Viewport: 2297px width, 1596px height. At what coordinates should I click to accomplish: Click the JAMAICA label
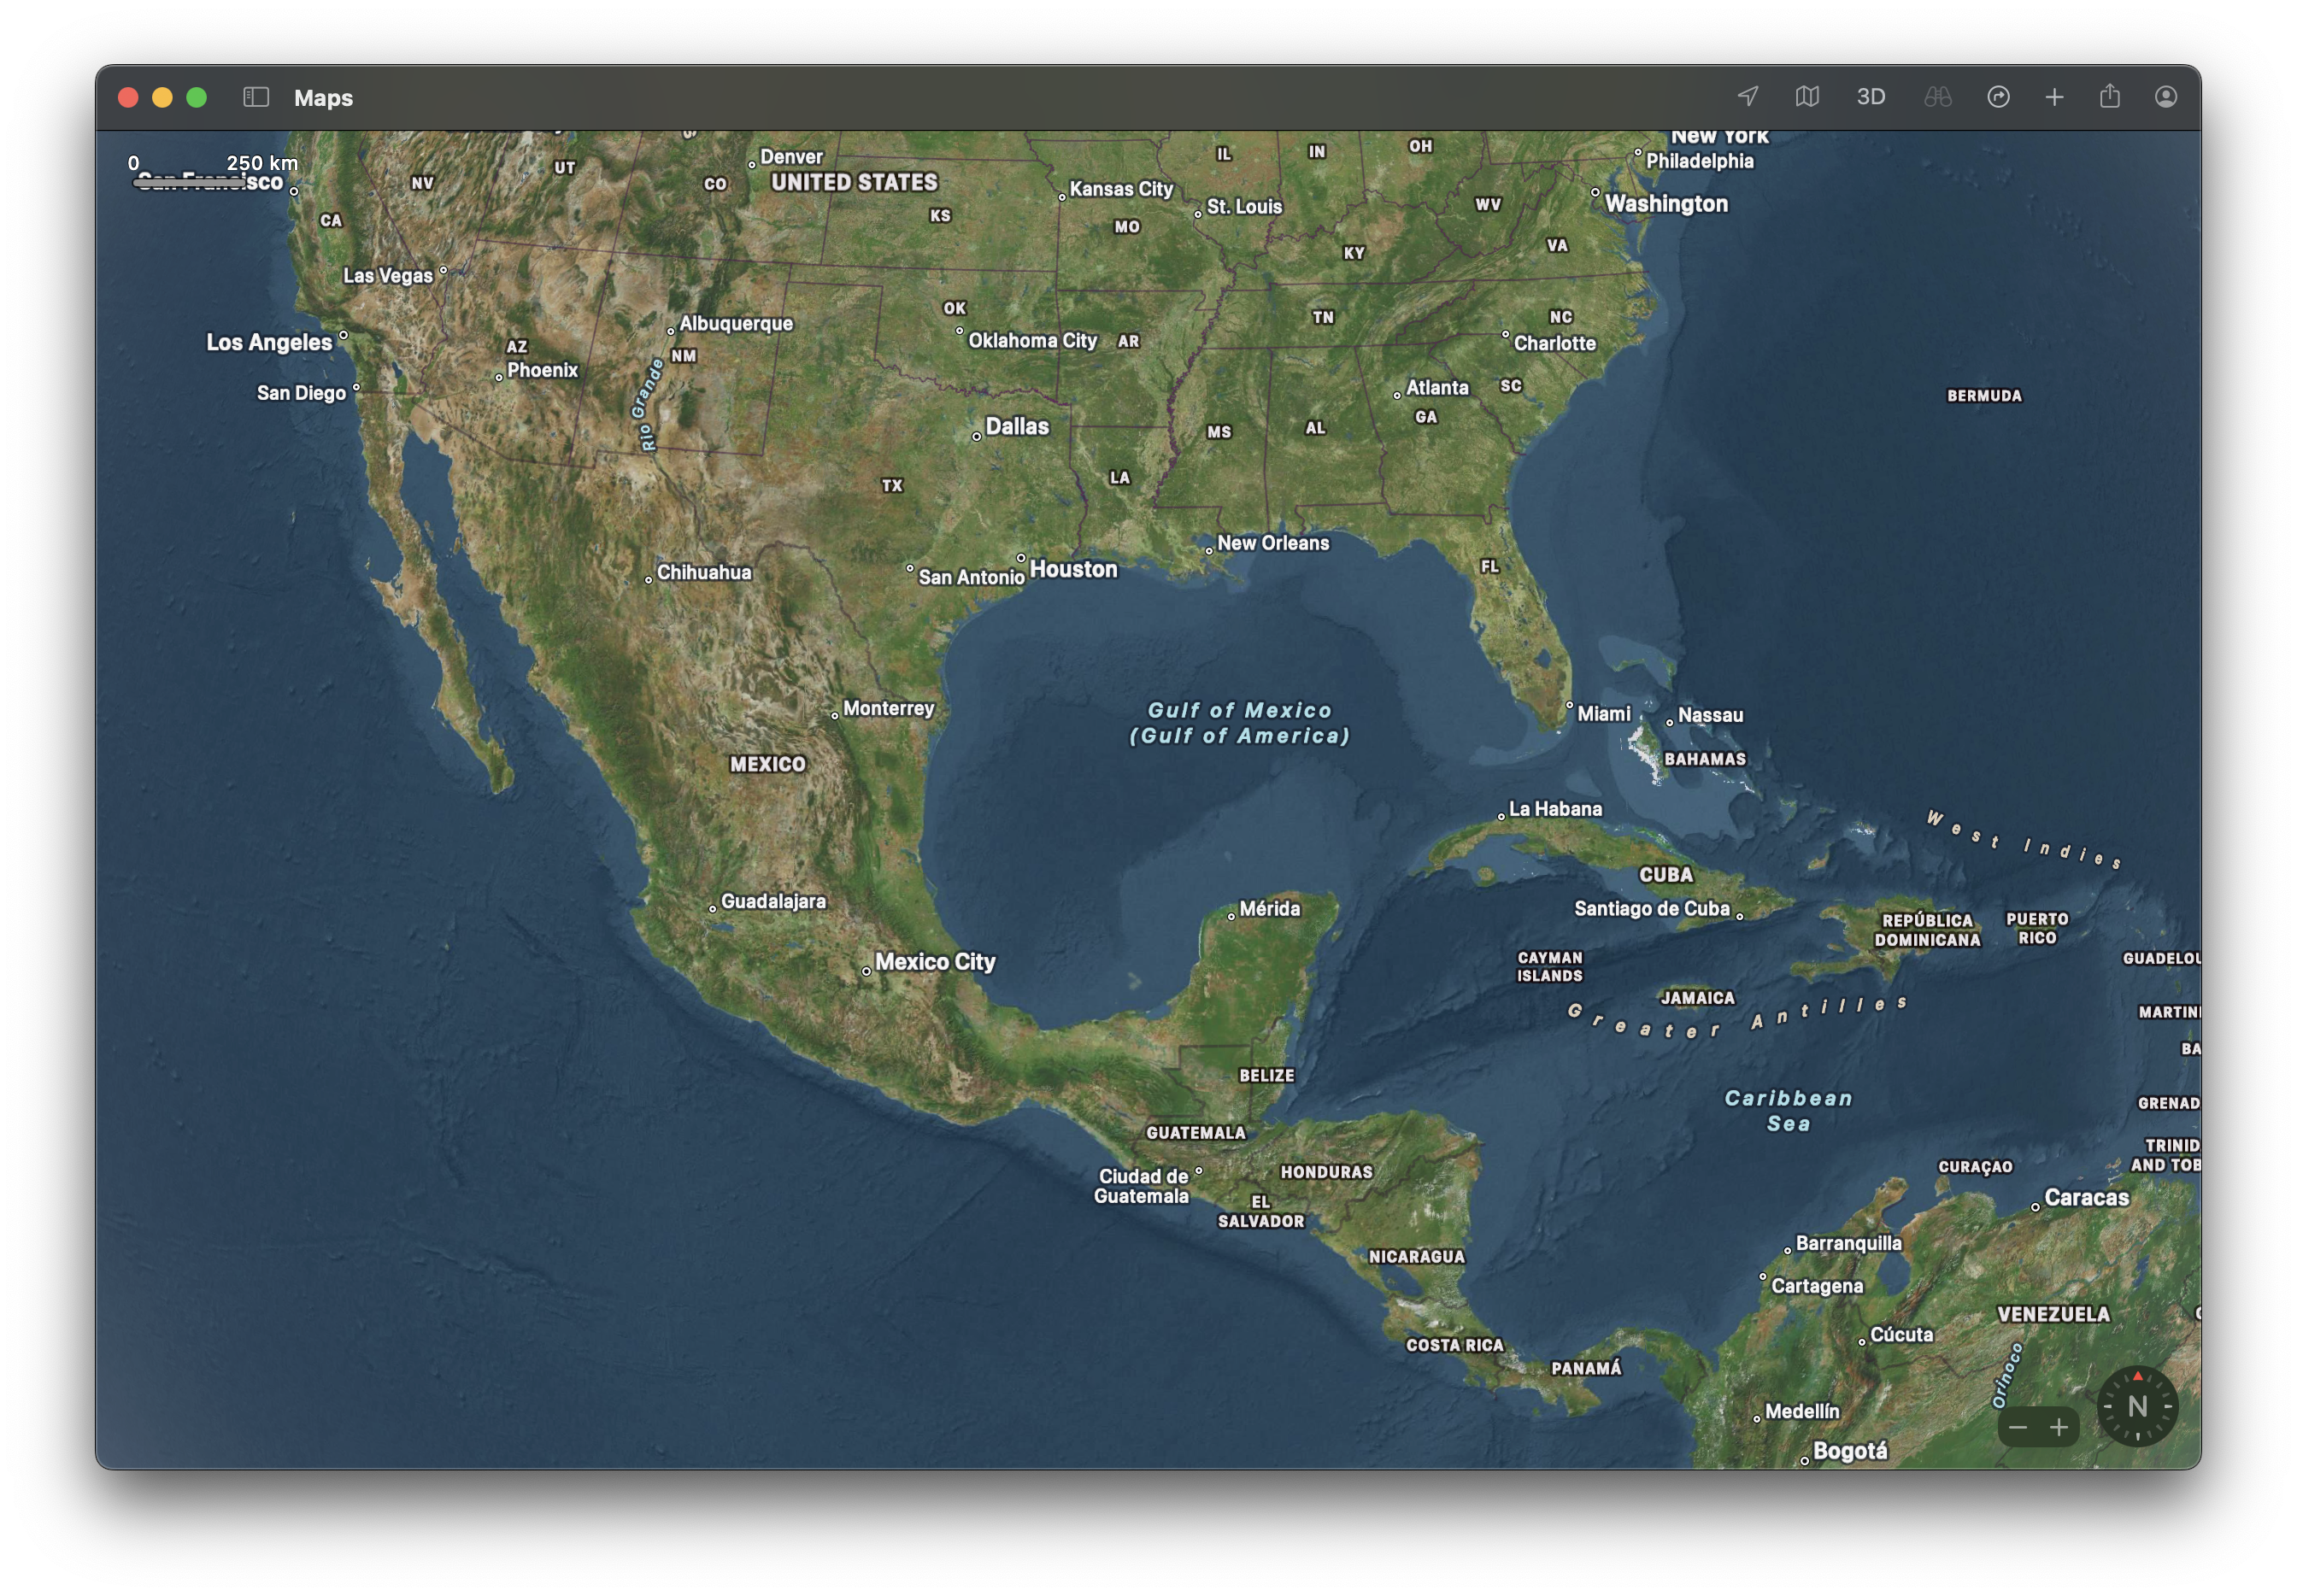pyautogui.click(x=1698, y=998)
